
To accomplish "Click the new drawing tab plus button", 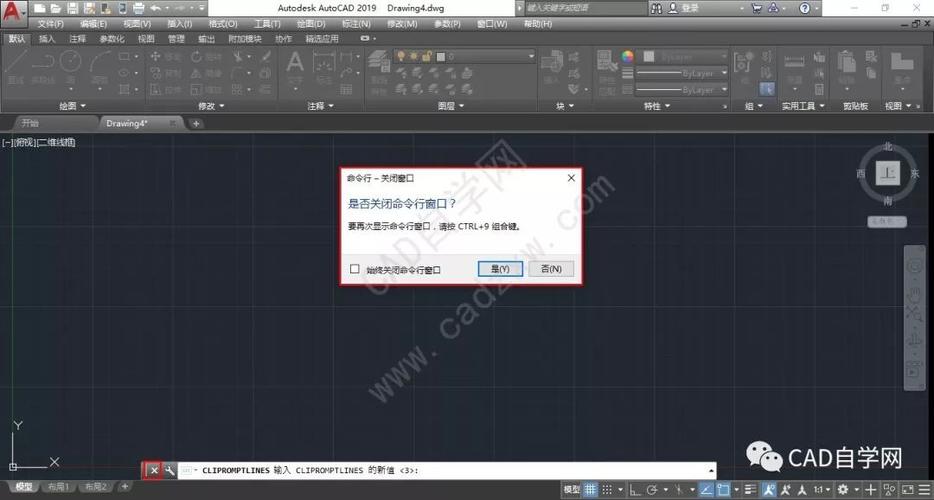I will pyautogui.click(x=196, y=123).
